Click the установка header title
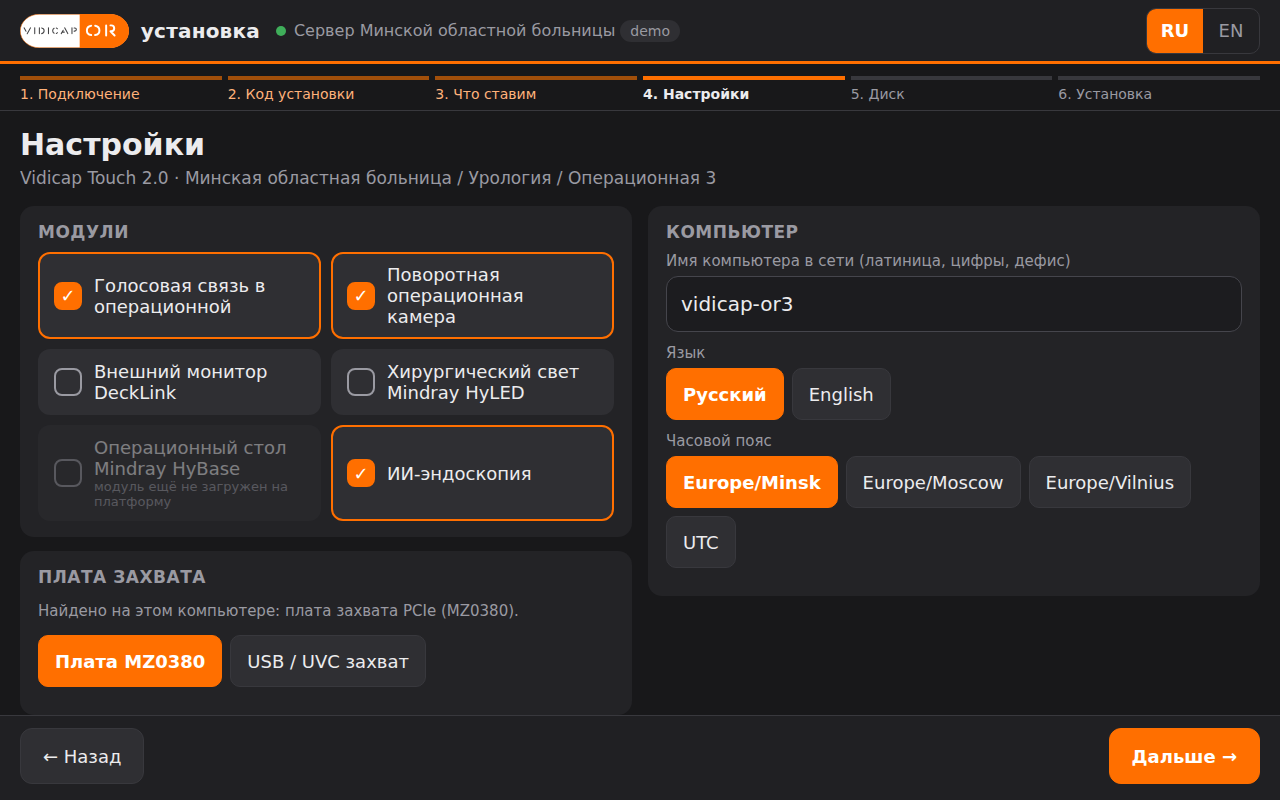 (200, 31)
